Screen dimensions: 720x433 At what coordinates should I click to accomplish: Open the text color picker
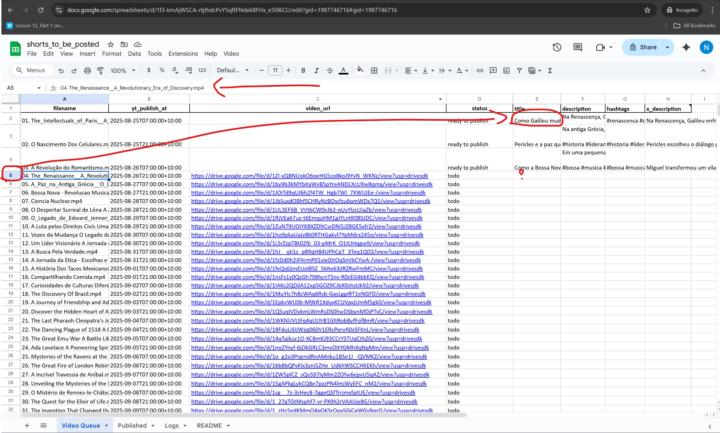343,71
